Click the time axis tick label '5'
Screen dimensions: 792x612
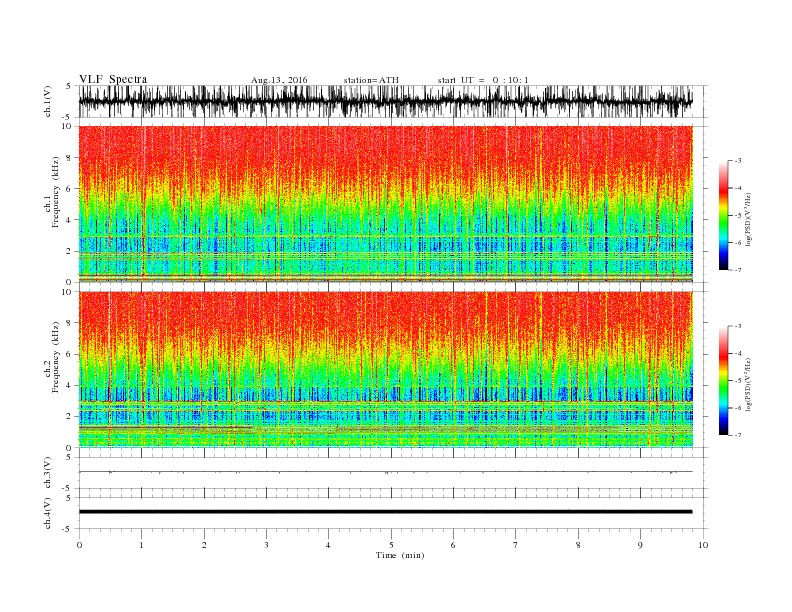coord(391,545)
